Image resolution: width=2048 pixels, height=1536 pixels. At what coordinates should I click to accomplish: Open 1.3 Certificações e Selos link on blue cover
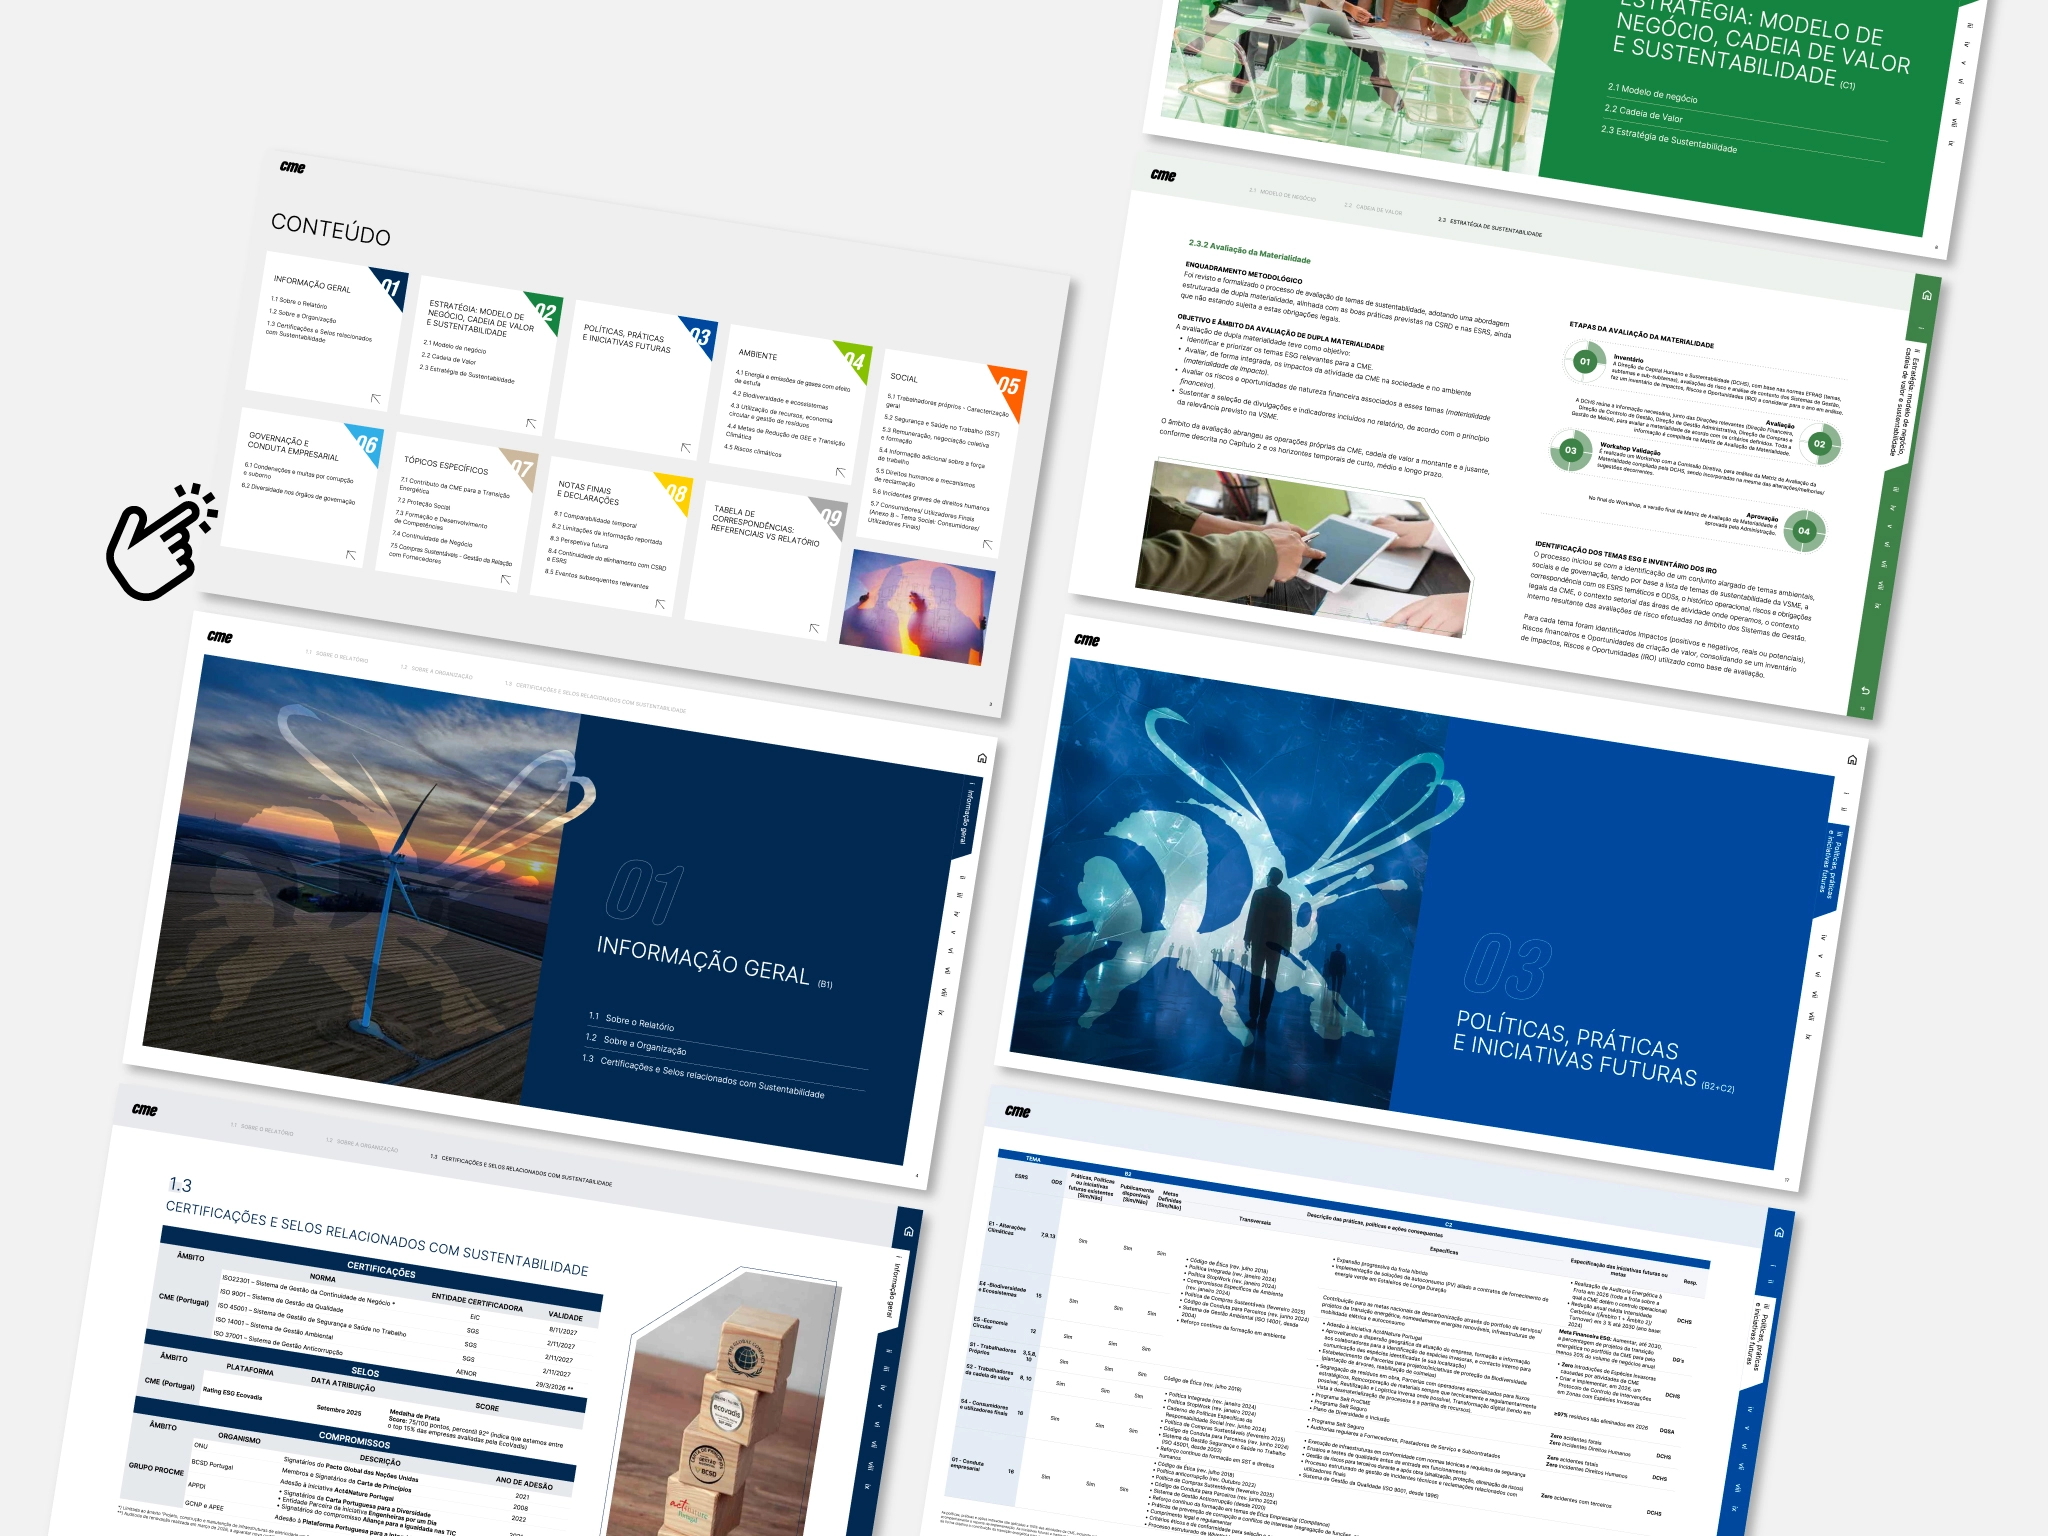(704, 1076)
